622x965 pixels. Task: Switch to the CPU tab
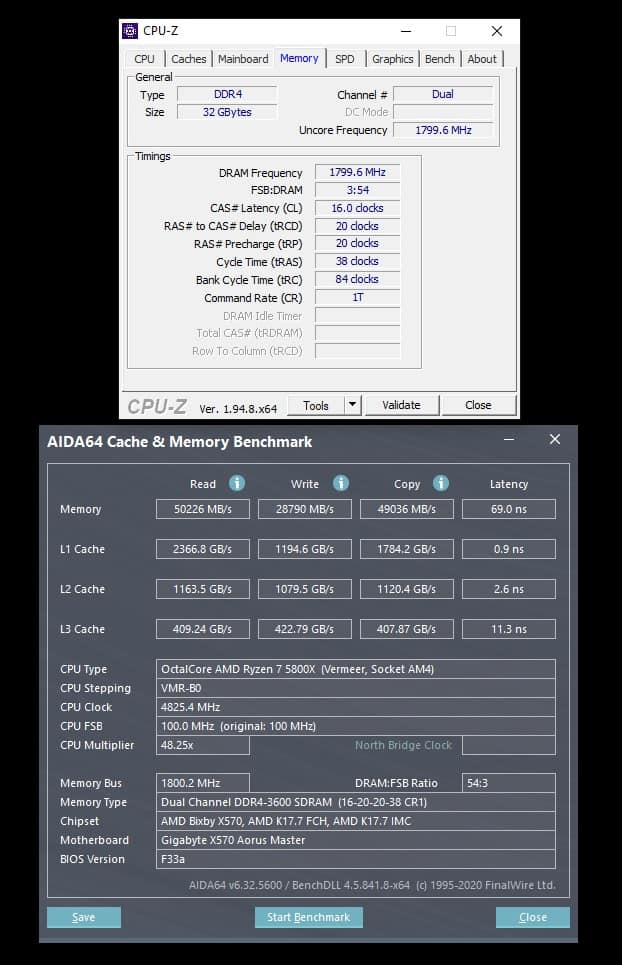point(145,59)
